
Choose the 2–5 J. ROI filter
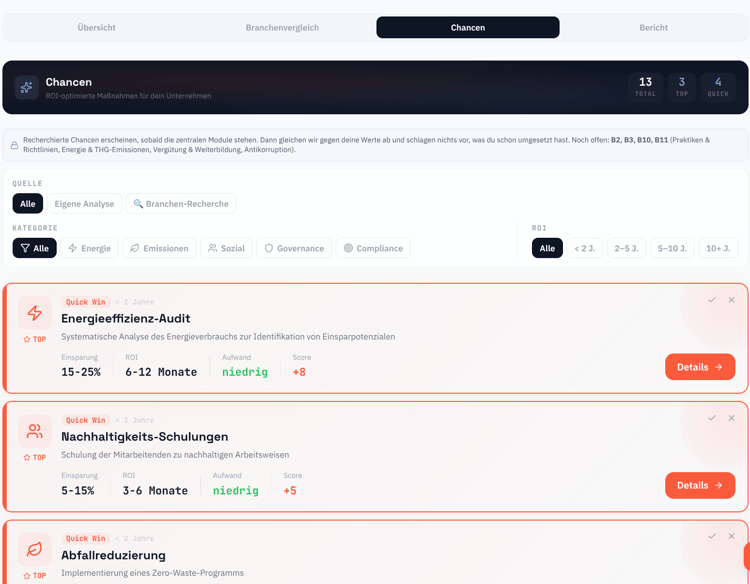626,248
